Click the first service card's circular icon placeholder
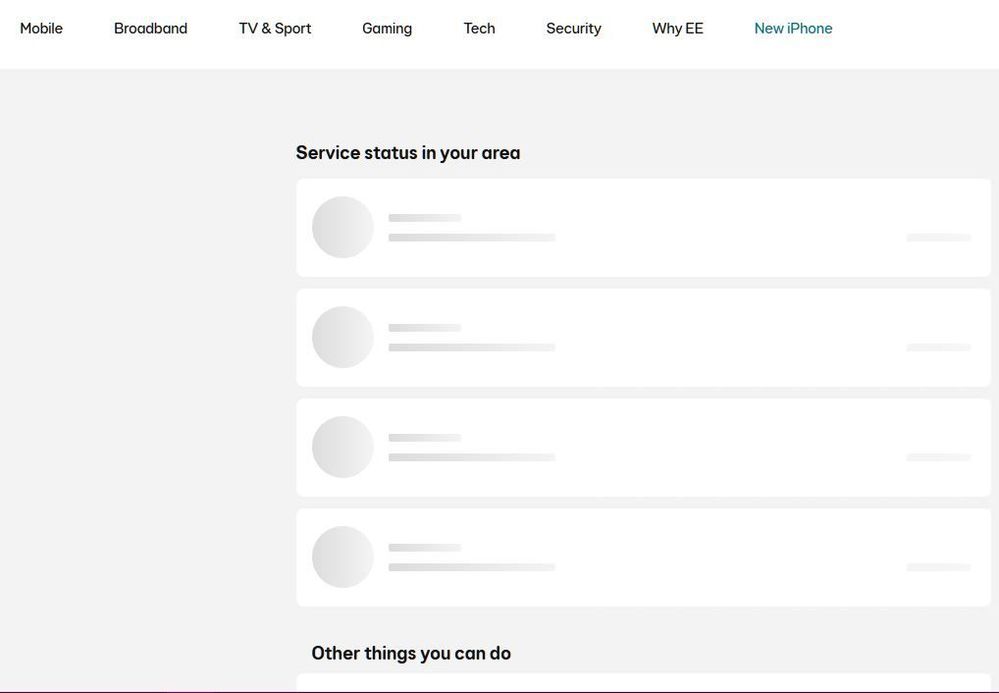 tap(343, 227)
